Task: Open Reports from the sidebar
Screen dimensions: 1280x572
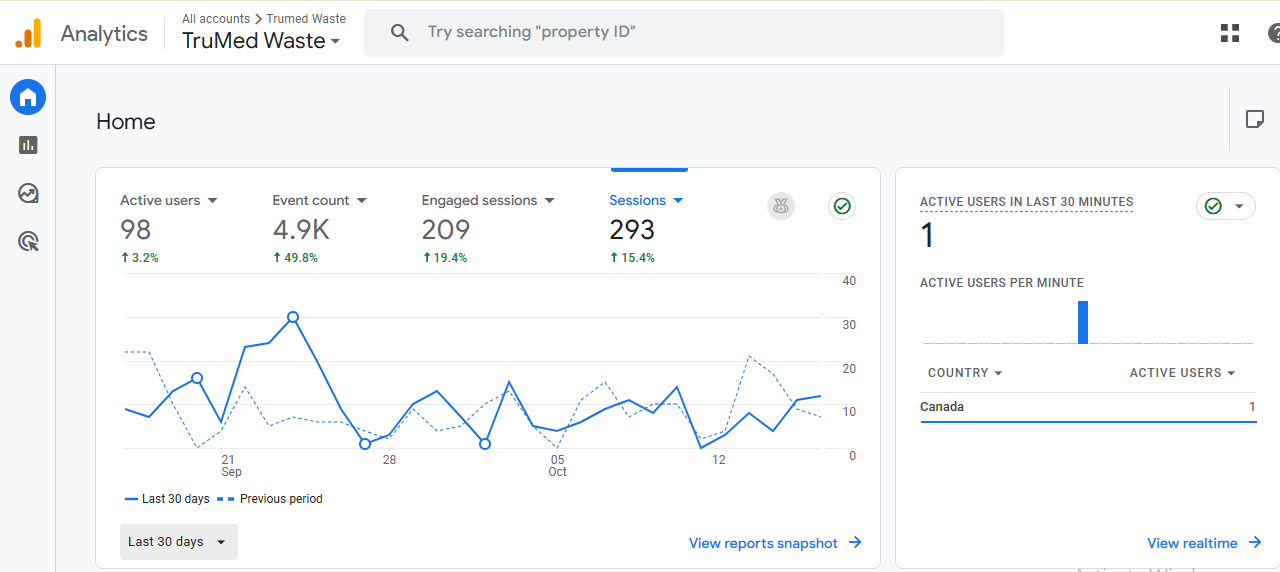Action: pos(28,145)
